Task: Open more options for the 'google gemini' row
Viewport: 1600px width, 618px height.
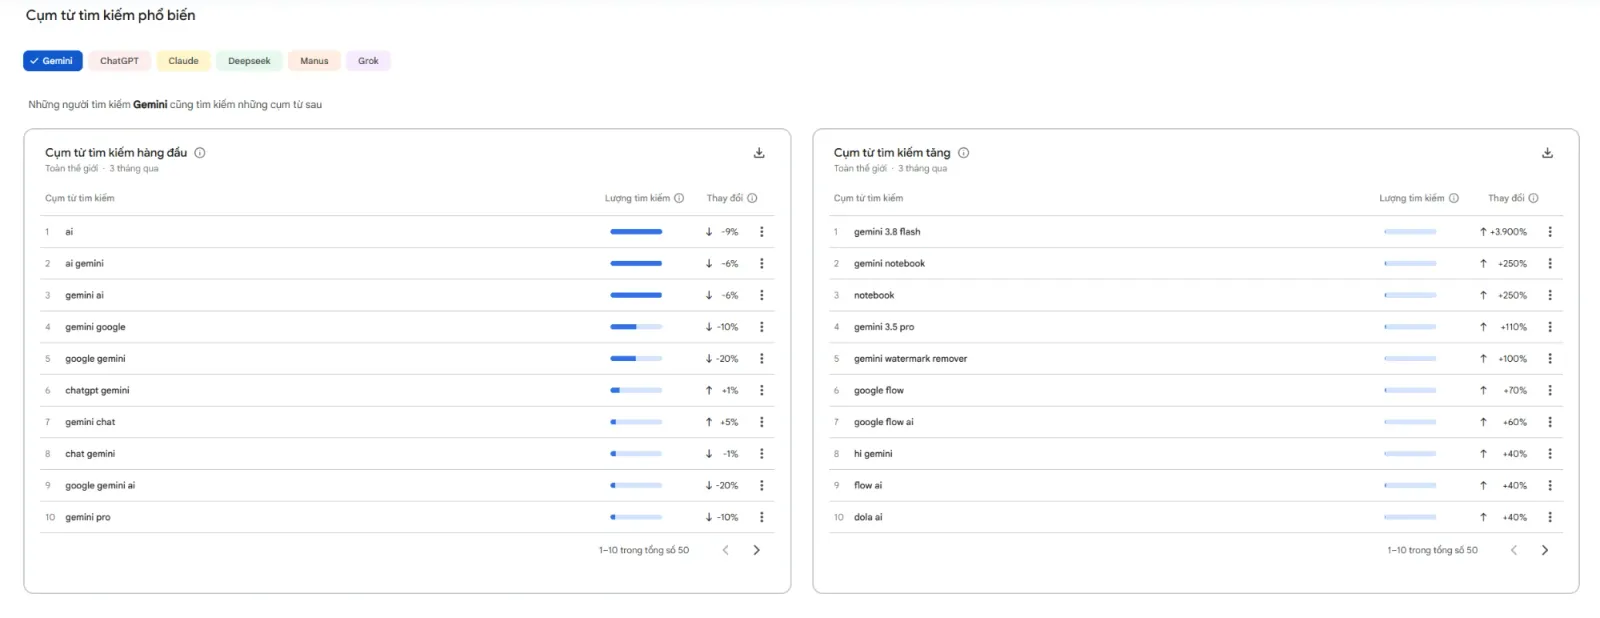Action: (762, 359)
